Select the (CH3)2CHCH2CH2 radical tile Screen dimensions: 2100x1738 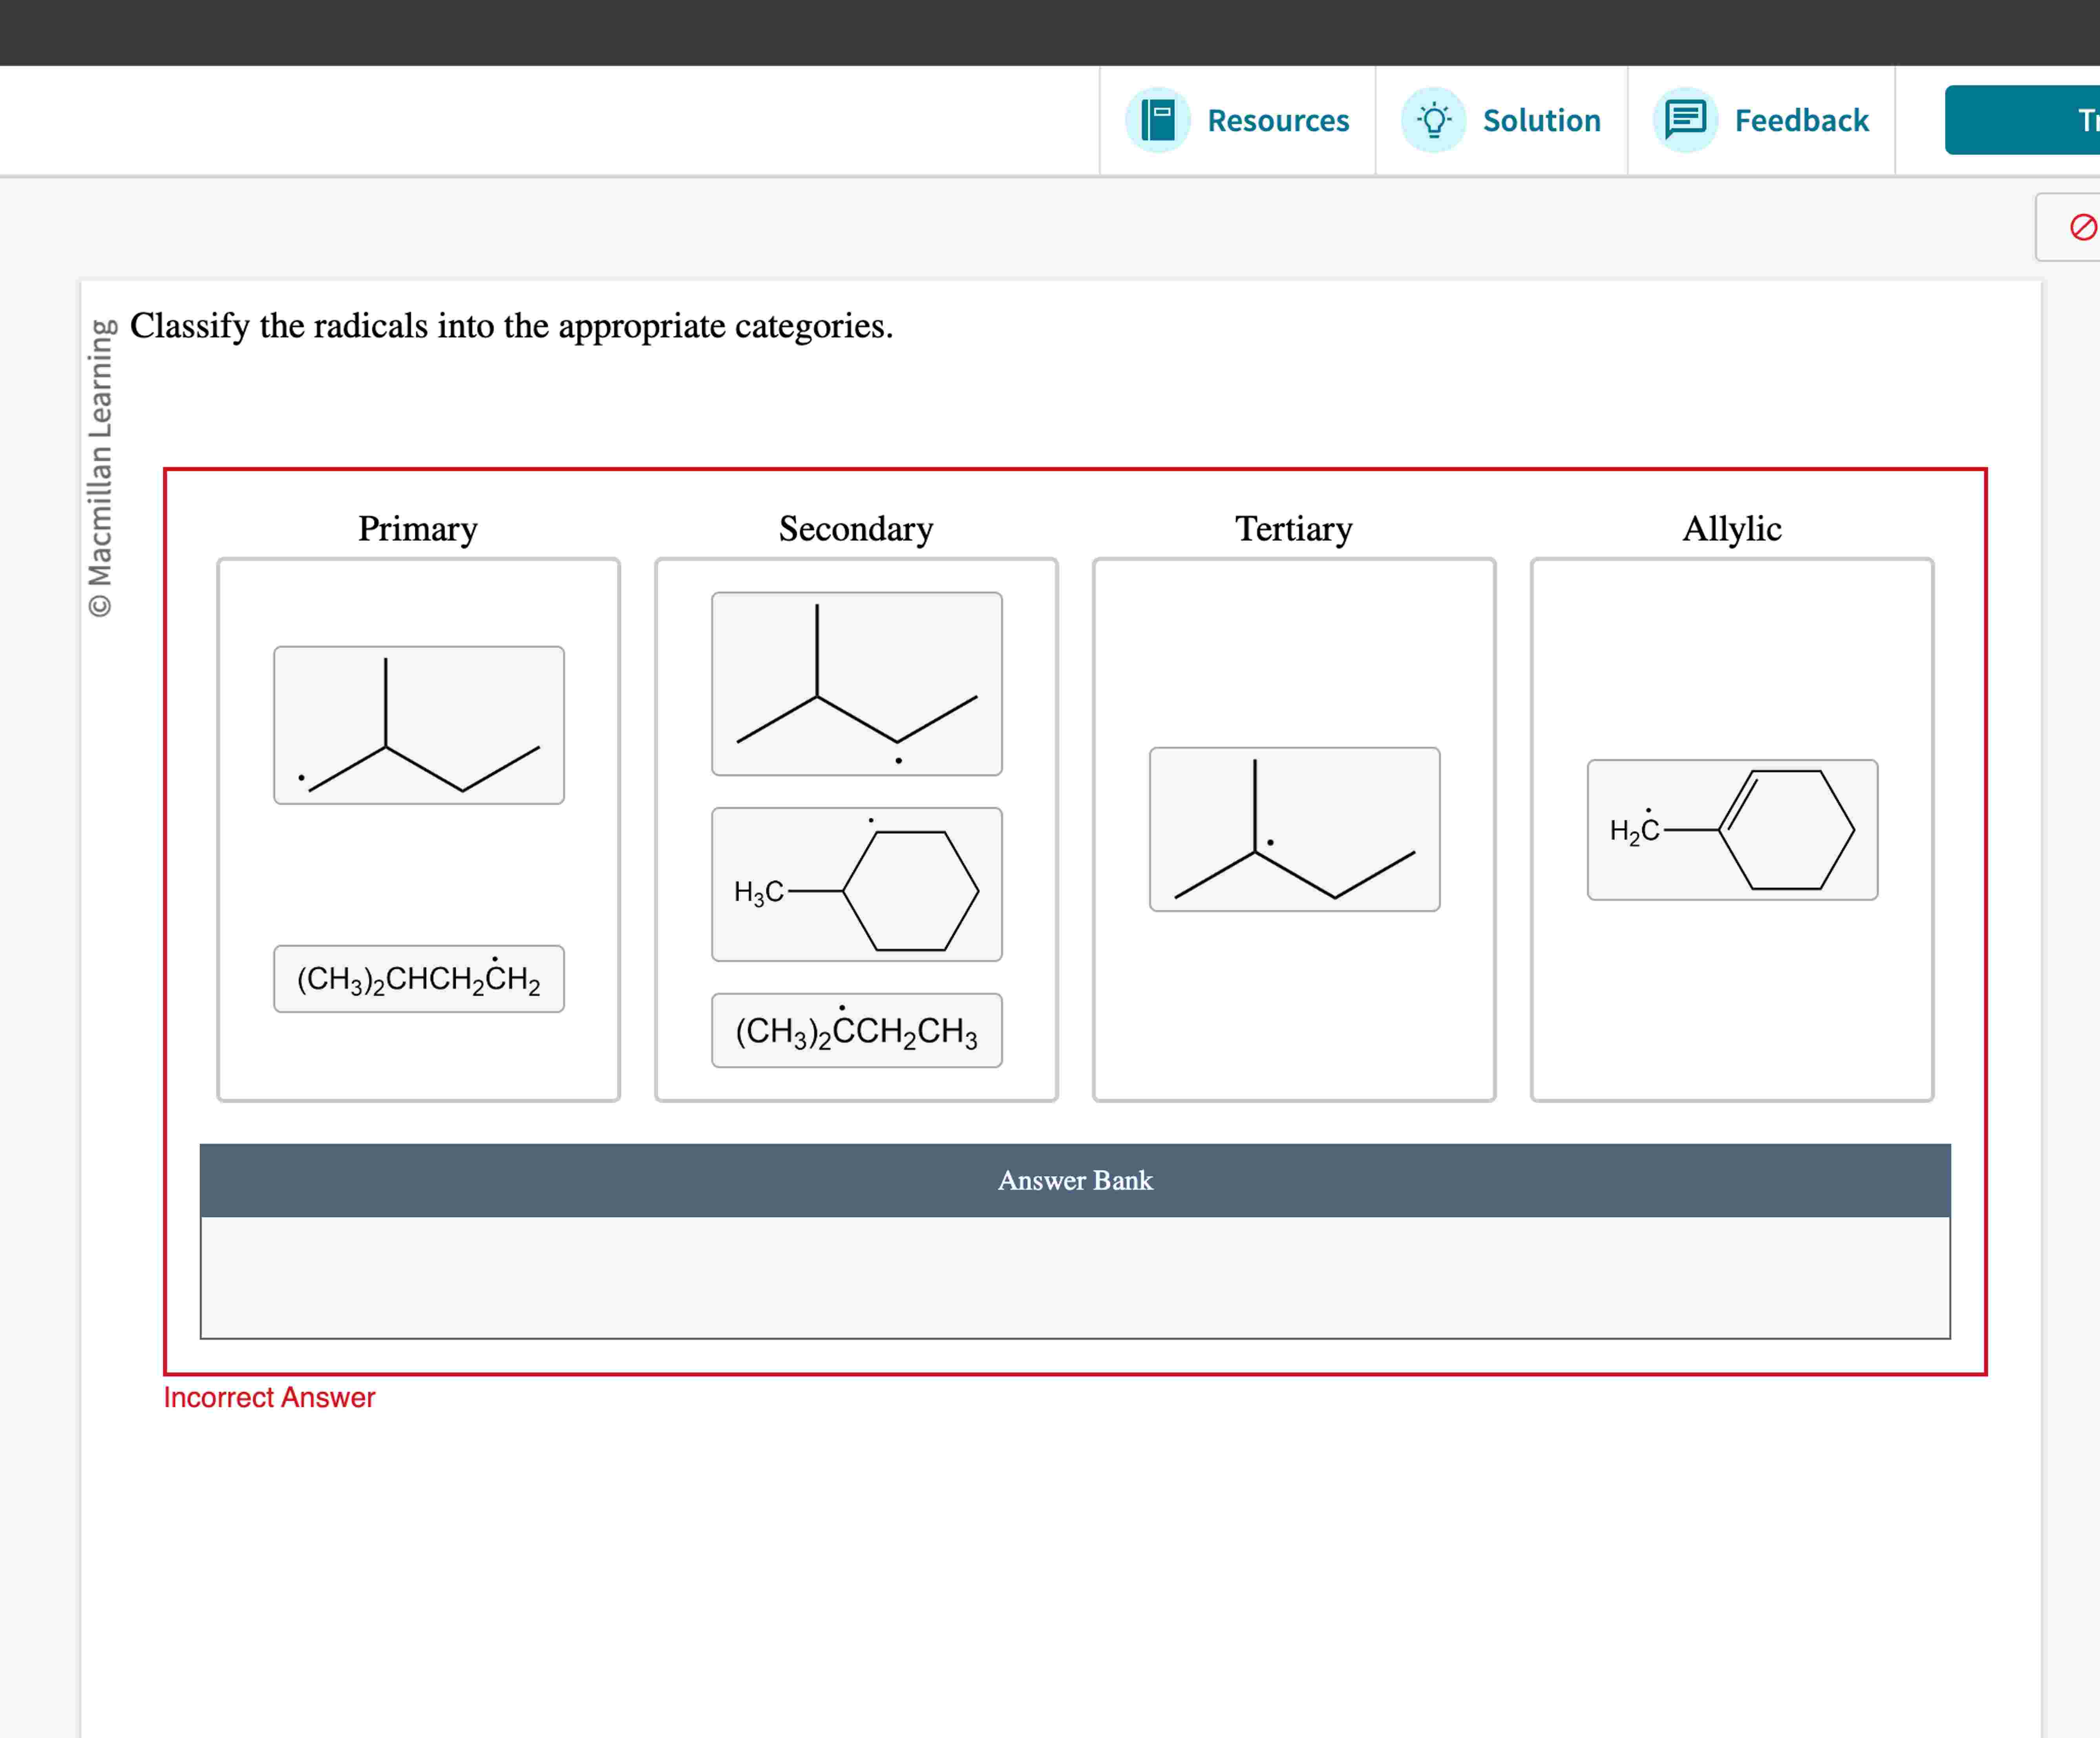tap(418, 978)
